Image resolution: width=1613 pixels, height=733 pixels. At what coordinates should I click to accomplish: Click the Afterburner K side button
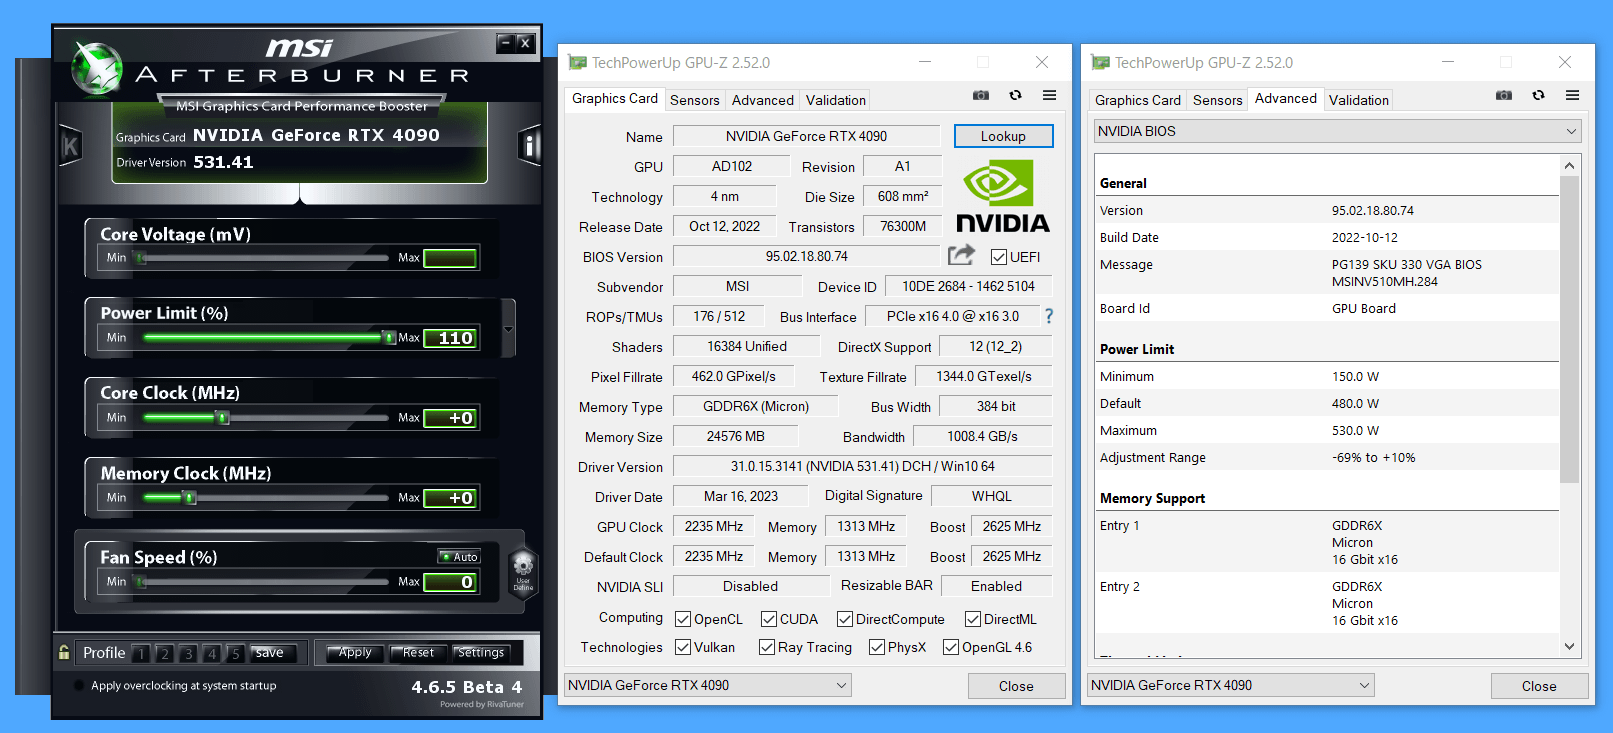tap(69, 146)
